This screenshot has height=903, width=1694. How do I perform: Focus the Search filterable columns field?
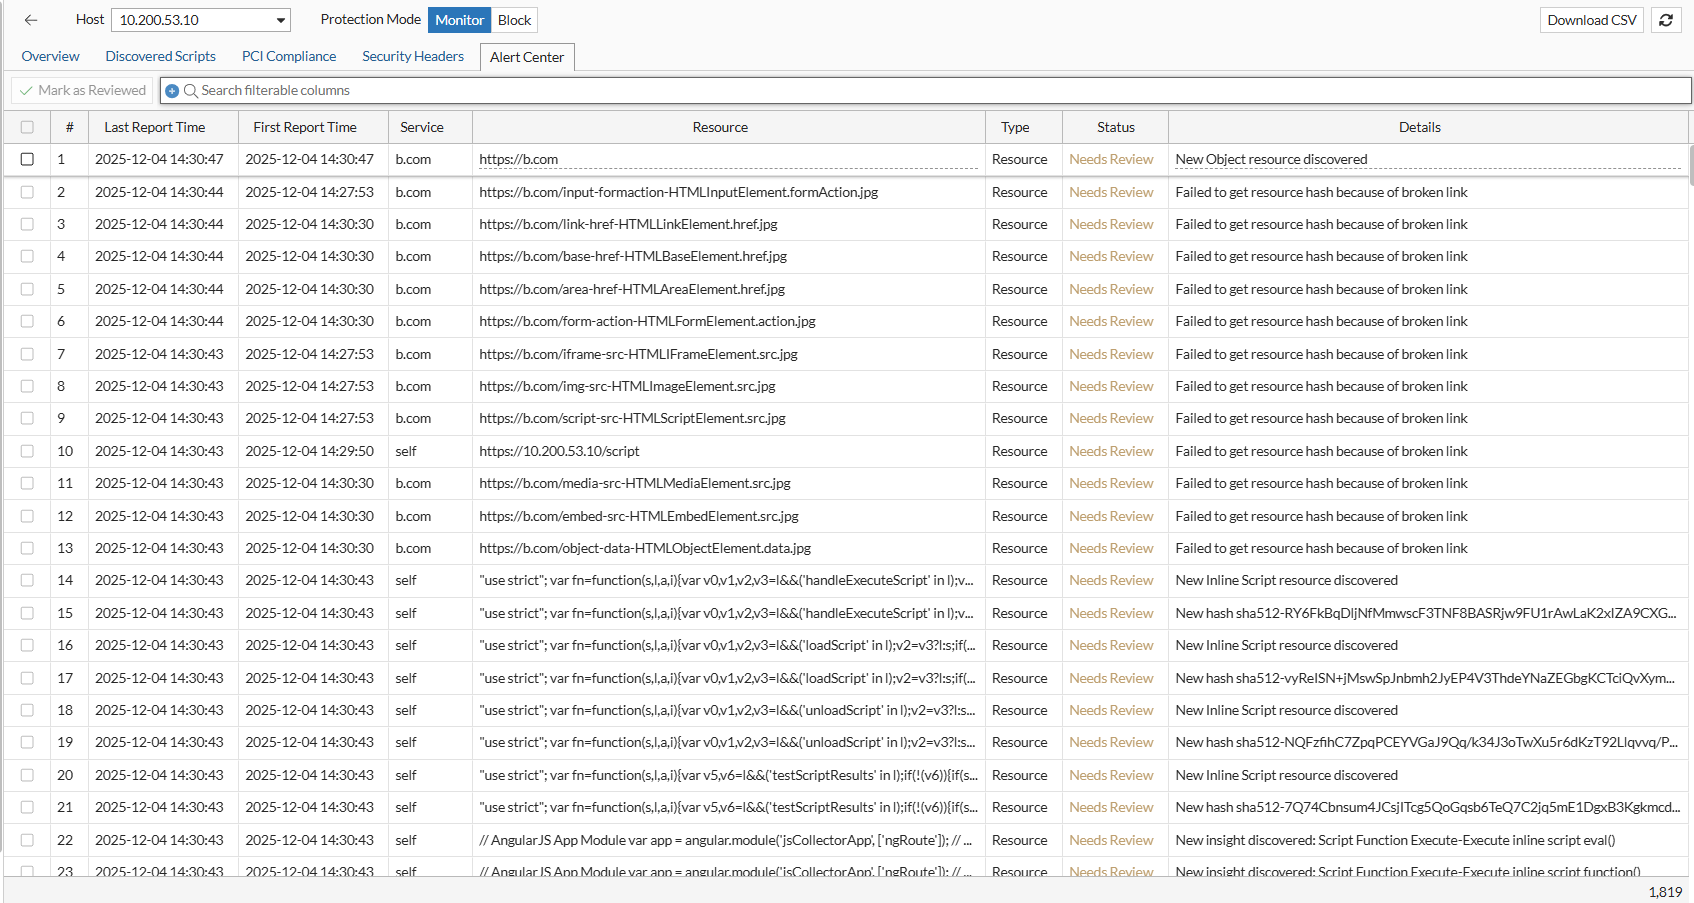pos(900,91)
